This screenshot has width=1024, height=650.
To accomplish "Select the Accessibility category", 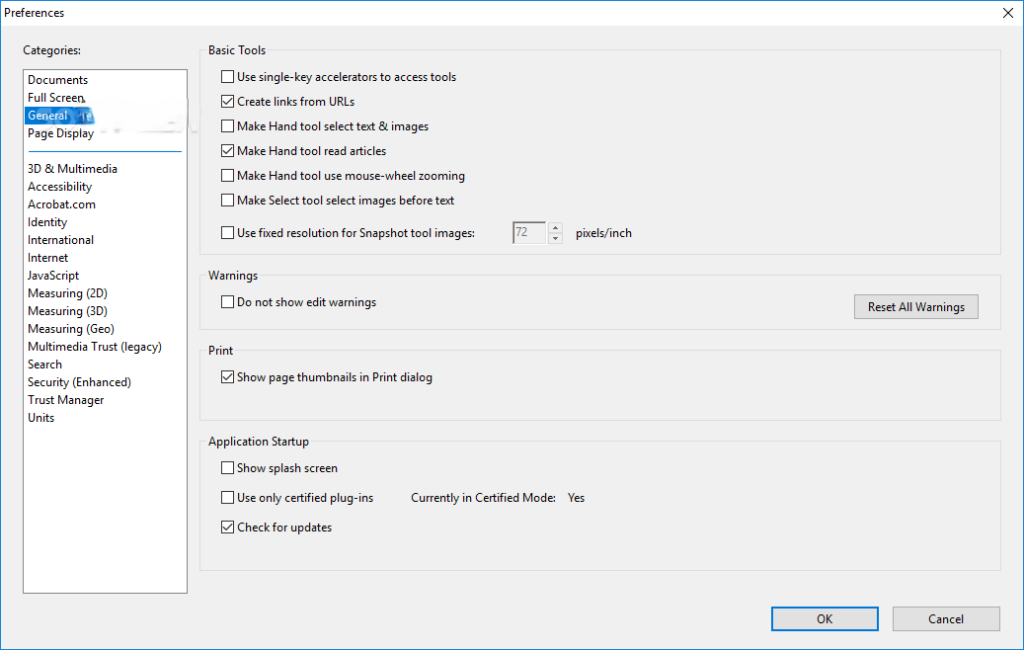I will (x=59, y=187).
